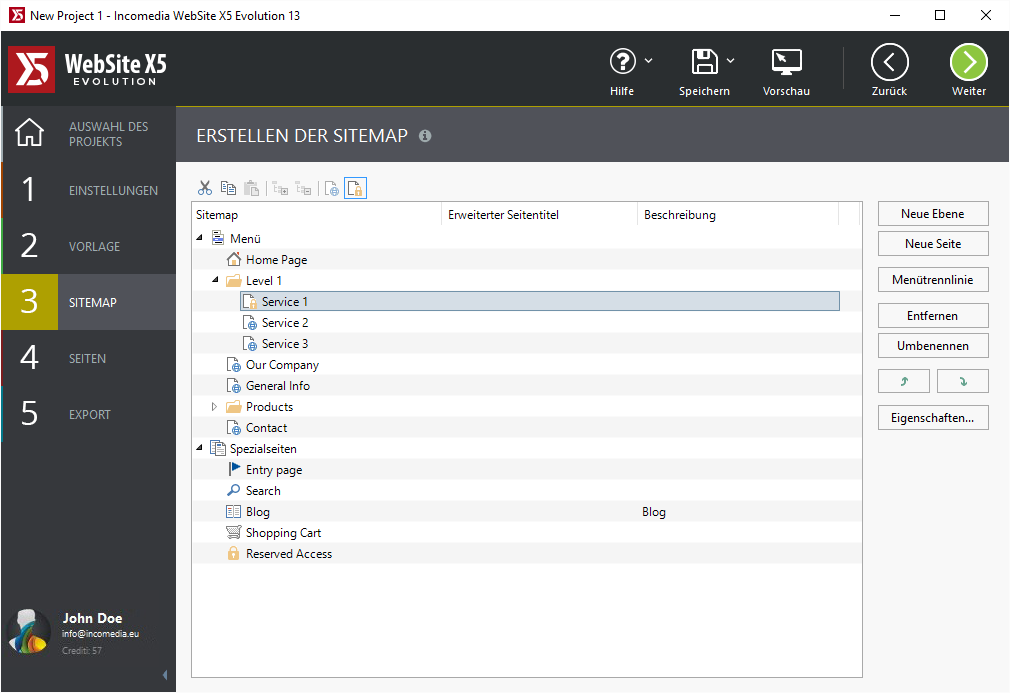The height and width of the screenshot is (693, 1010).
Task: Click the Neue Seite button
Action: click(x=932, y=244)
